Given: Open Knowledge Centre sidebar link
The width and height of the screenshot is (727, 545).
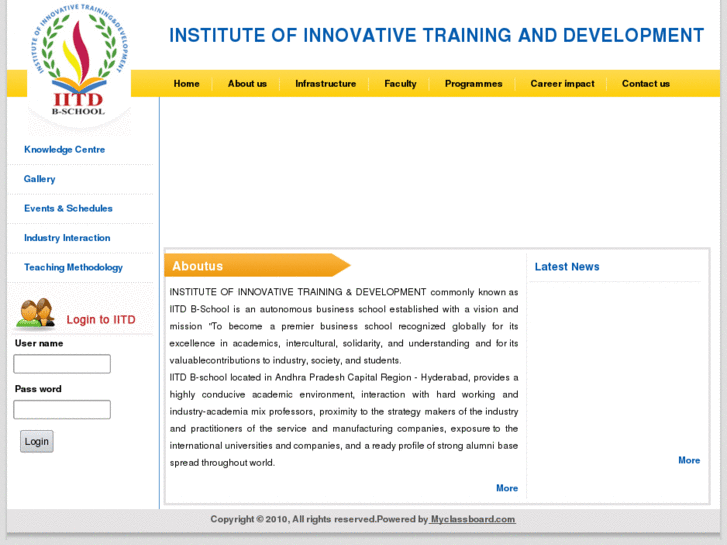Looking at the screenshot, I should (64, 150).
